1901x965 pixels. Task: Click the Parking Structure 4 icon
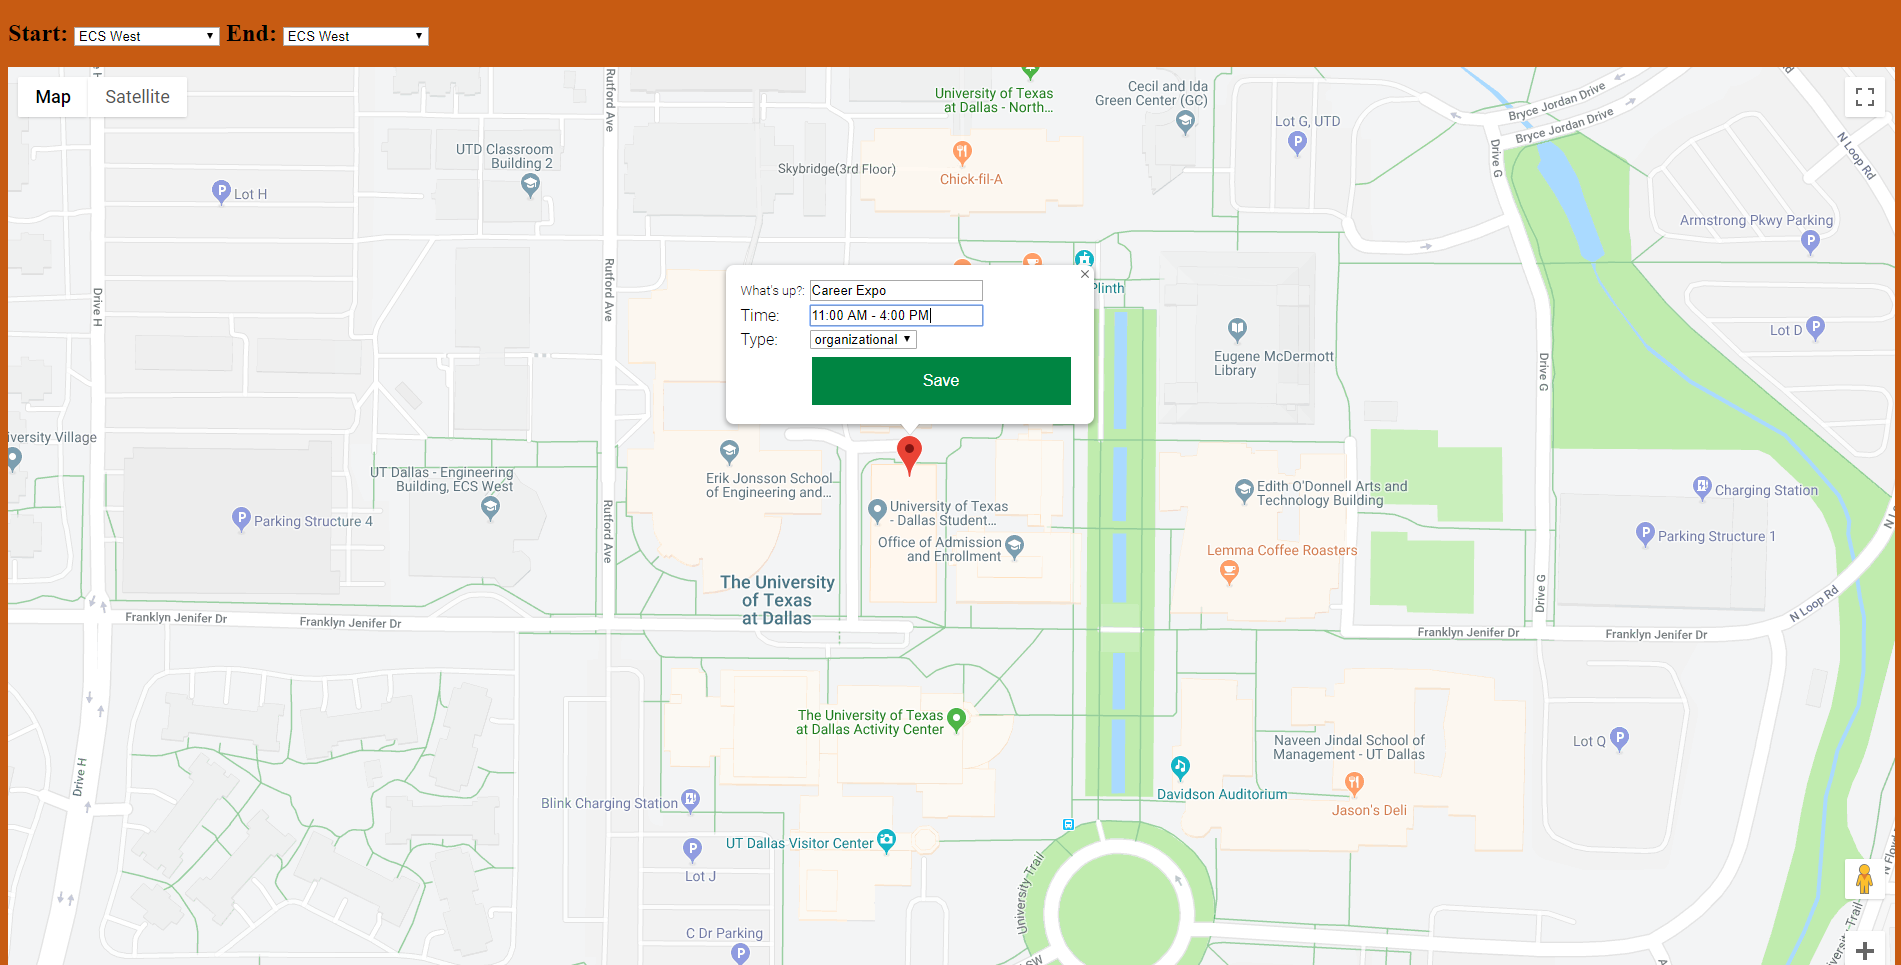tap(241, 519)
